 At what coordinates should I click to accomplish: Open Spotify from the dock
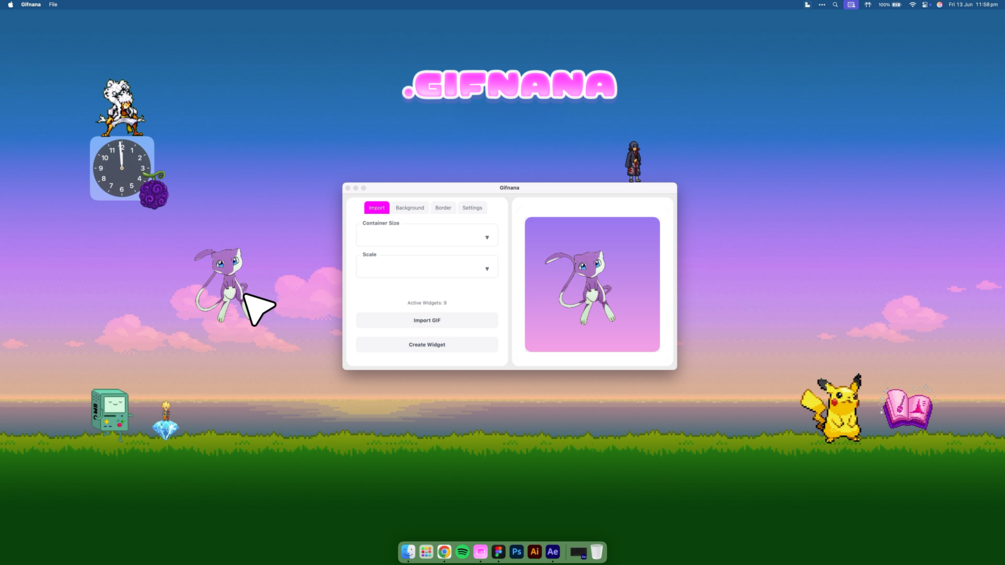tap(462, 552)
